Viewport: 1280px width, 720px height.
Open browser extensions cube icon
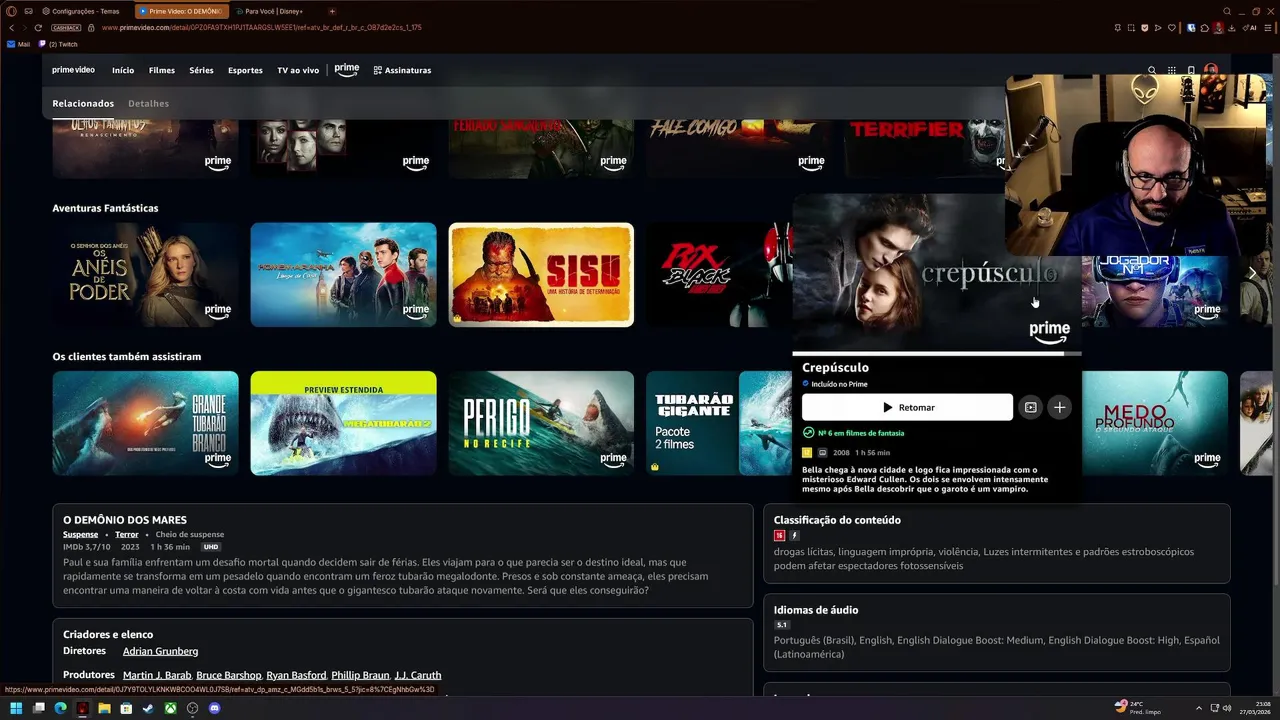tap(1204, 27)
